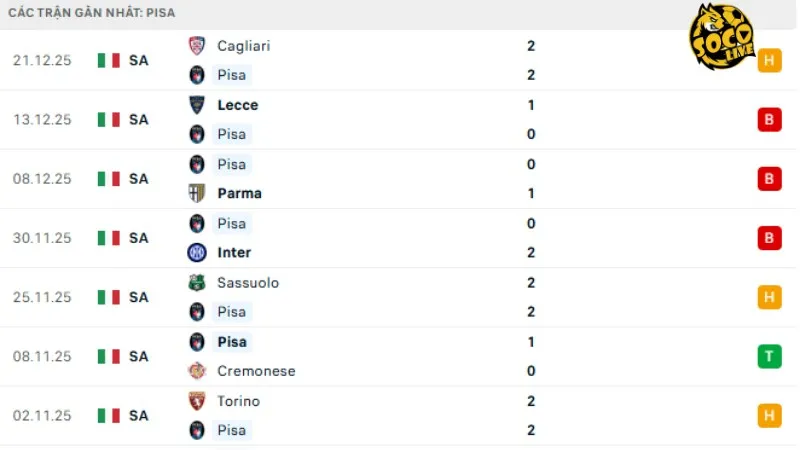
Task: Click the Lecce team logo
Action: (197, 105)
